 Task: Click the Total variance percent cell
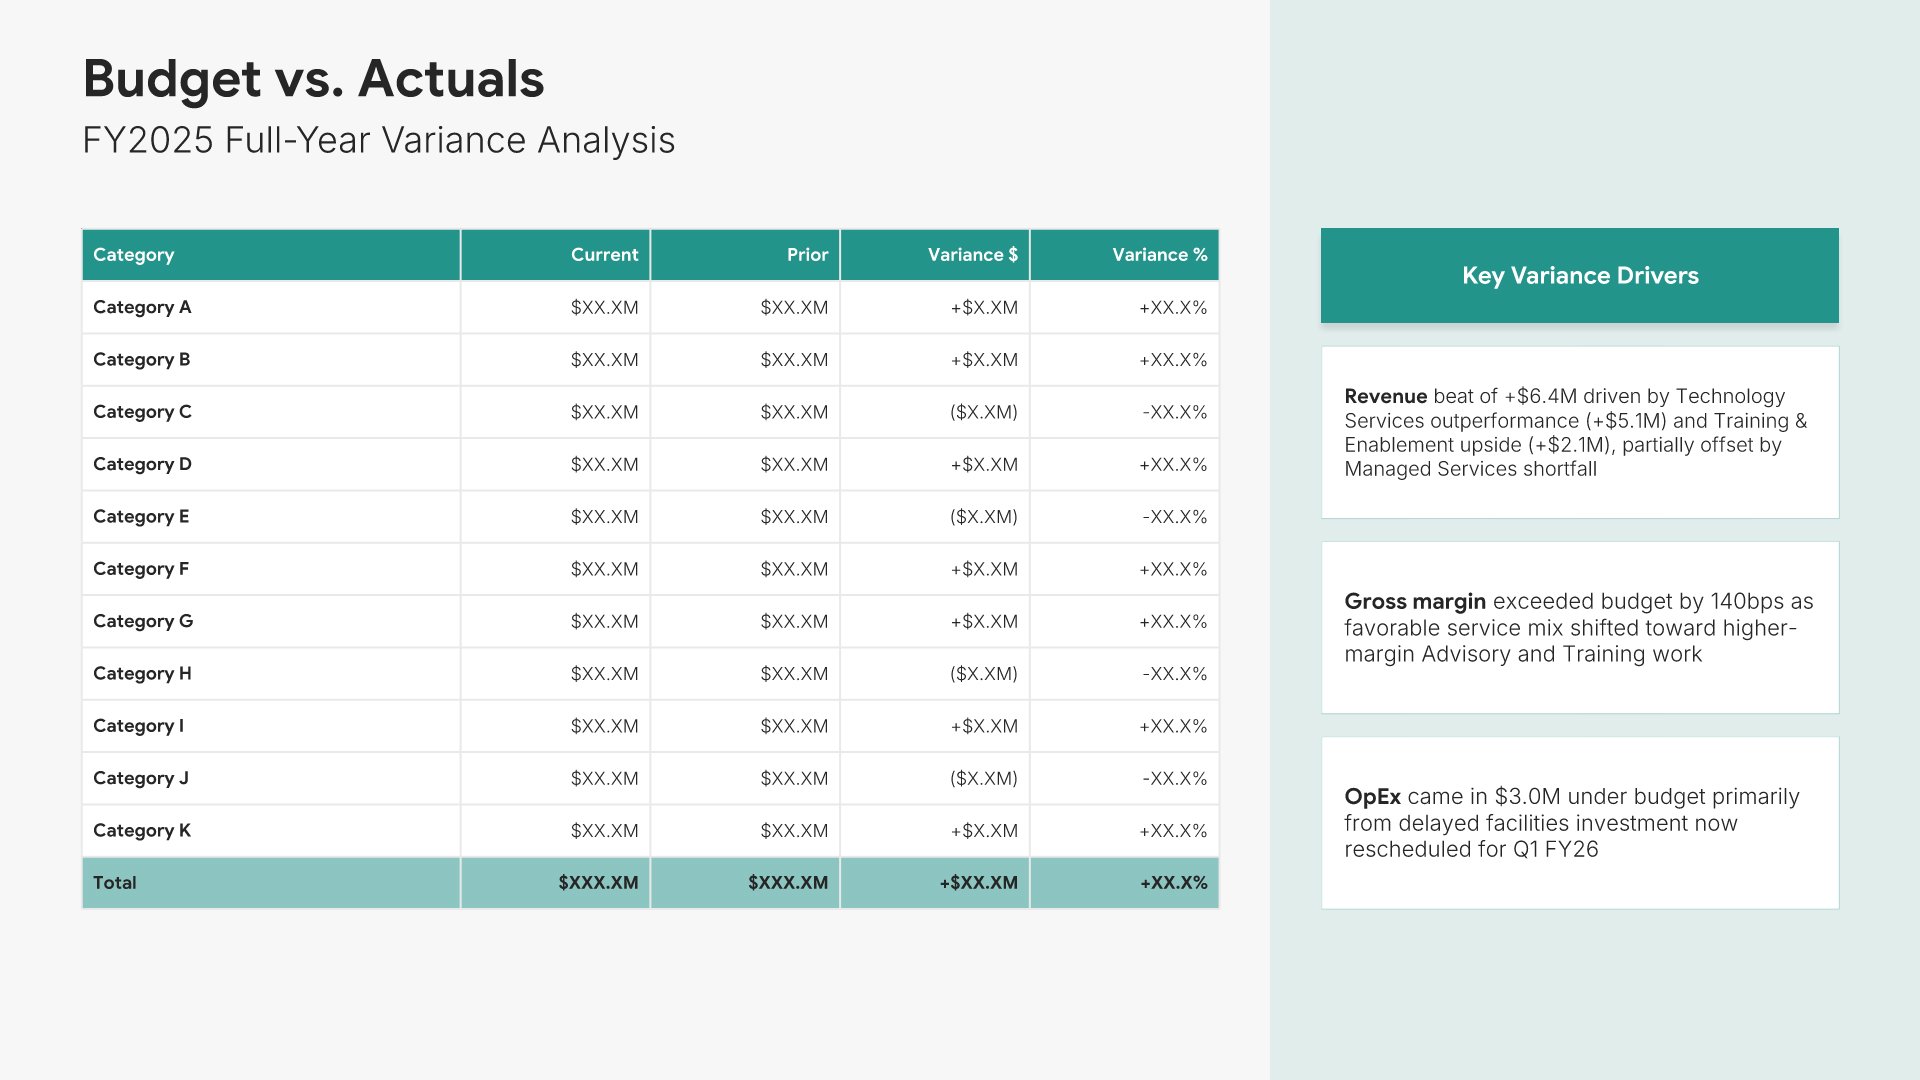tap(1173, 883)
